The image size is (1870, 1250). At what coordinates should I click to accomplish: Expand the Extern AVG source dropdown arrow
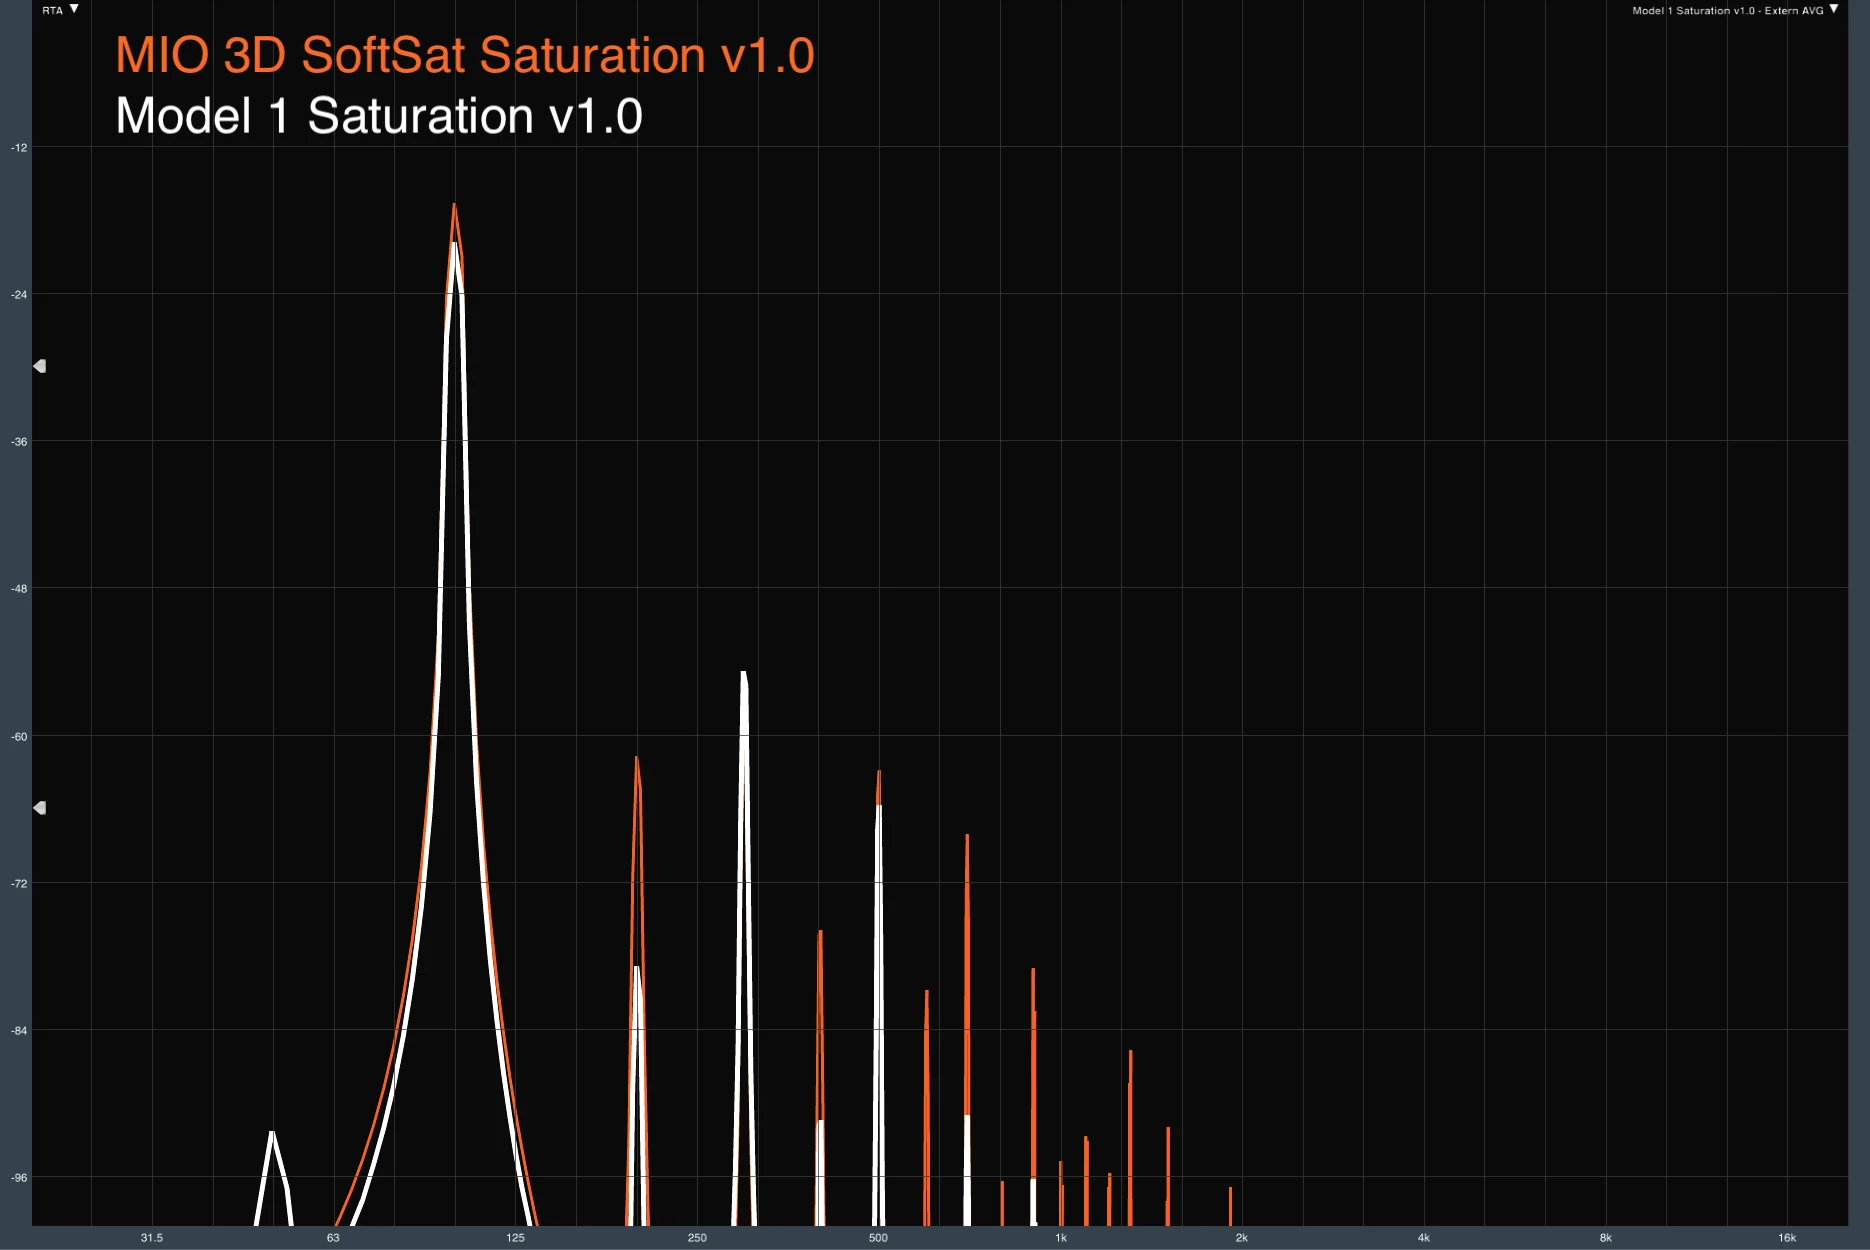[1834, 9]
